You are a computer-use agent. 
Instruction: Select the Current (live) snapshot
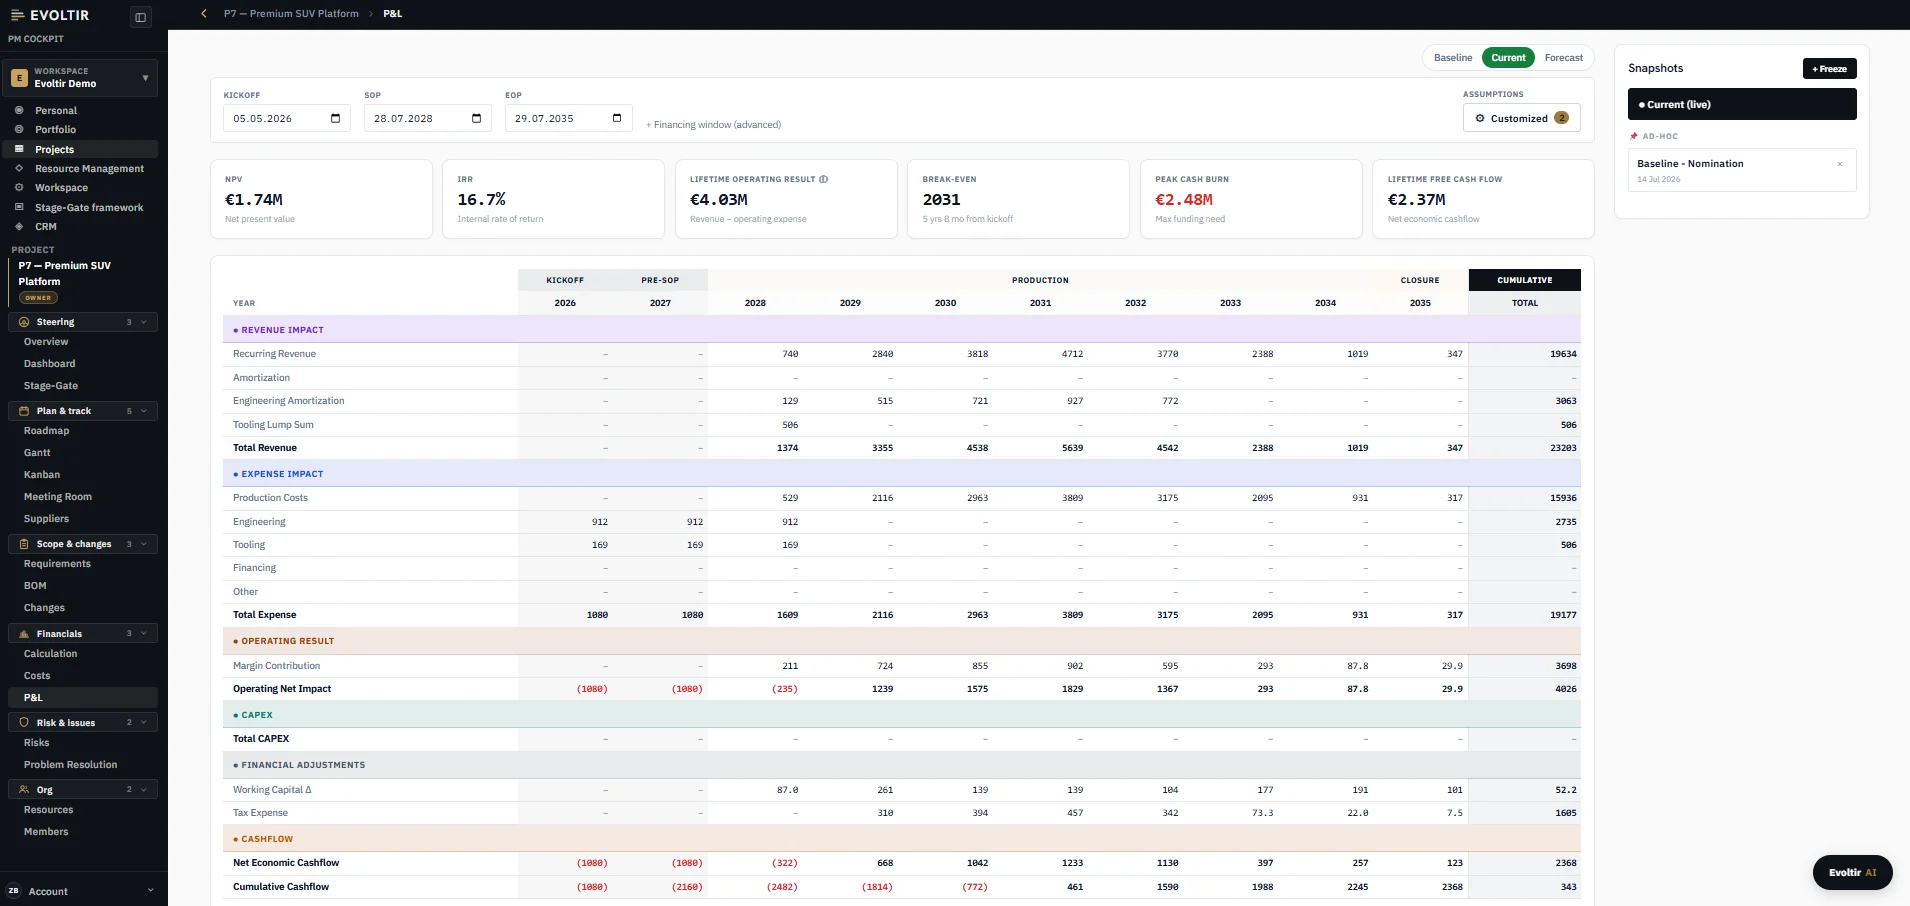[x=1742, y=104]
